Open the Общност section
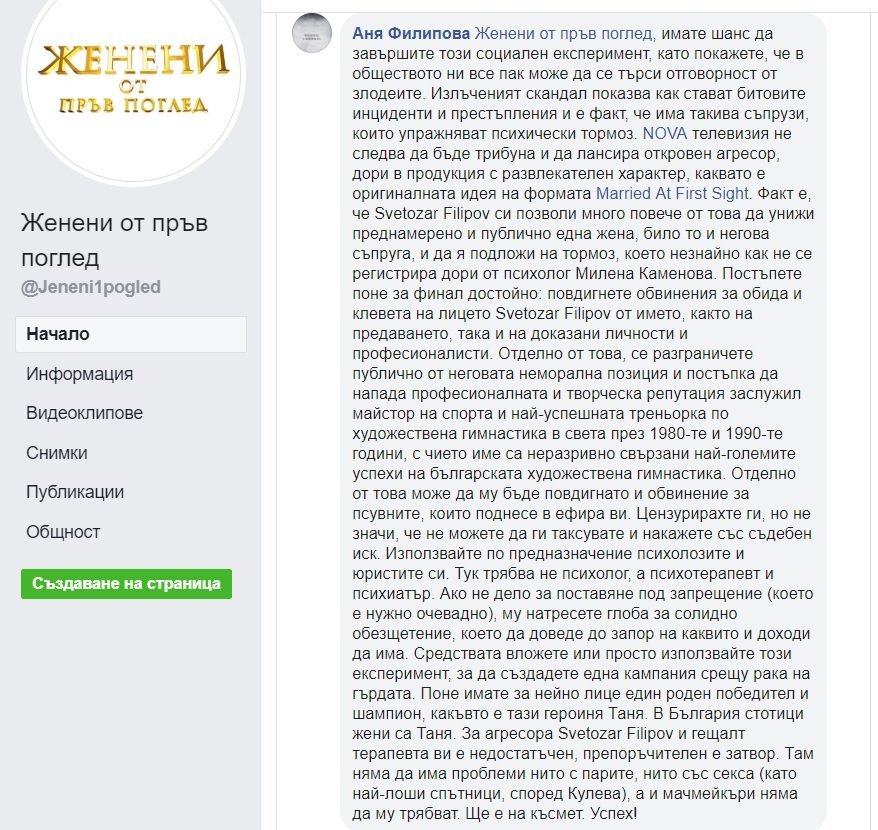The width and height of the screenshot is (878, 830). [x=63, y=532]
